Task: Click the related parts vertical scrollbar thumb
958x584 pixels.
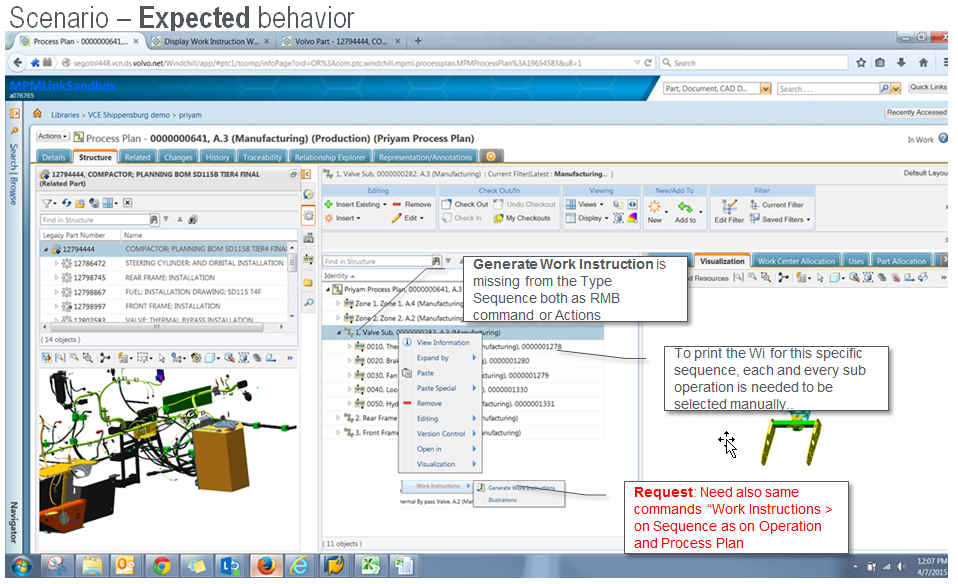Action: point(293,263)
